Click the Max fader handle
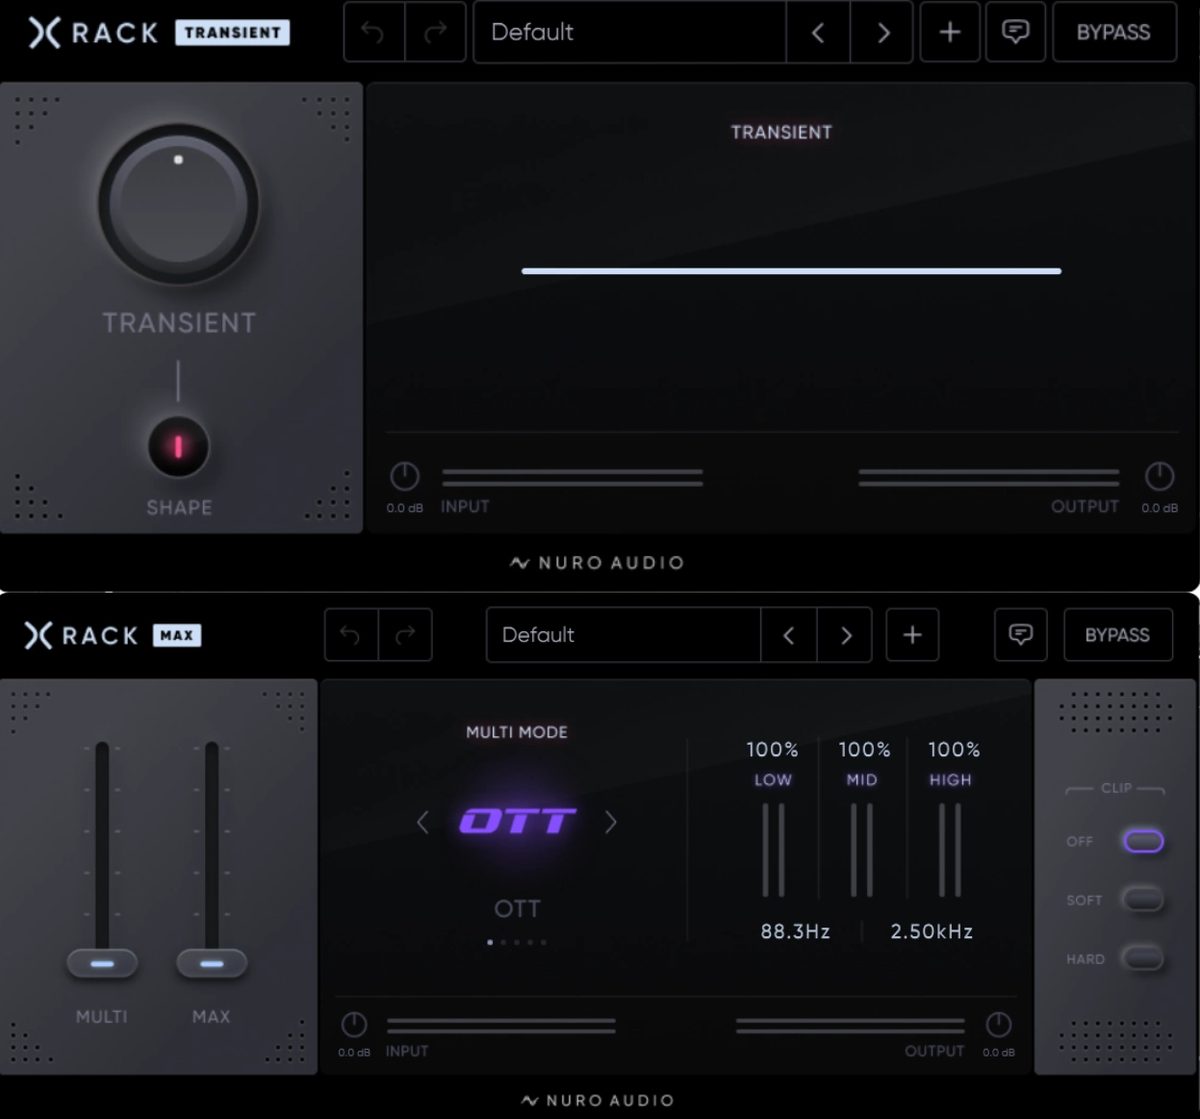Image resolution: width=1200 pixels, height=1119 pixels. click(x=212, y=964)
